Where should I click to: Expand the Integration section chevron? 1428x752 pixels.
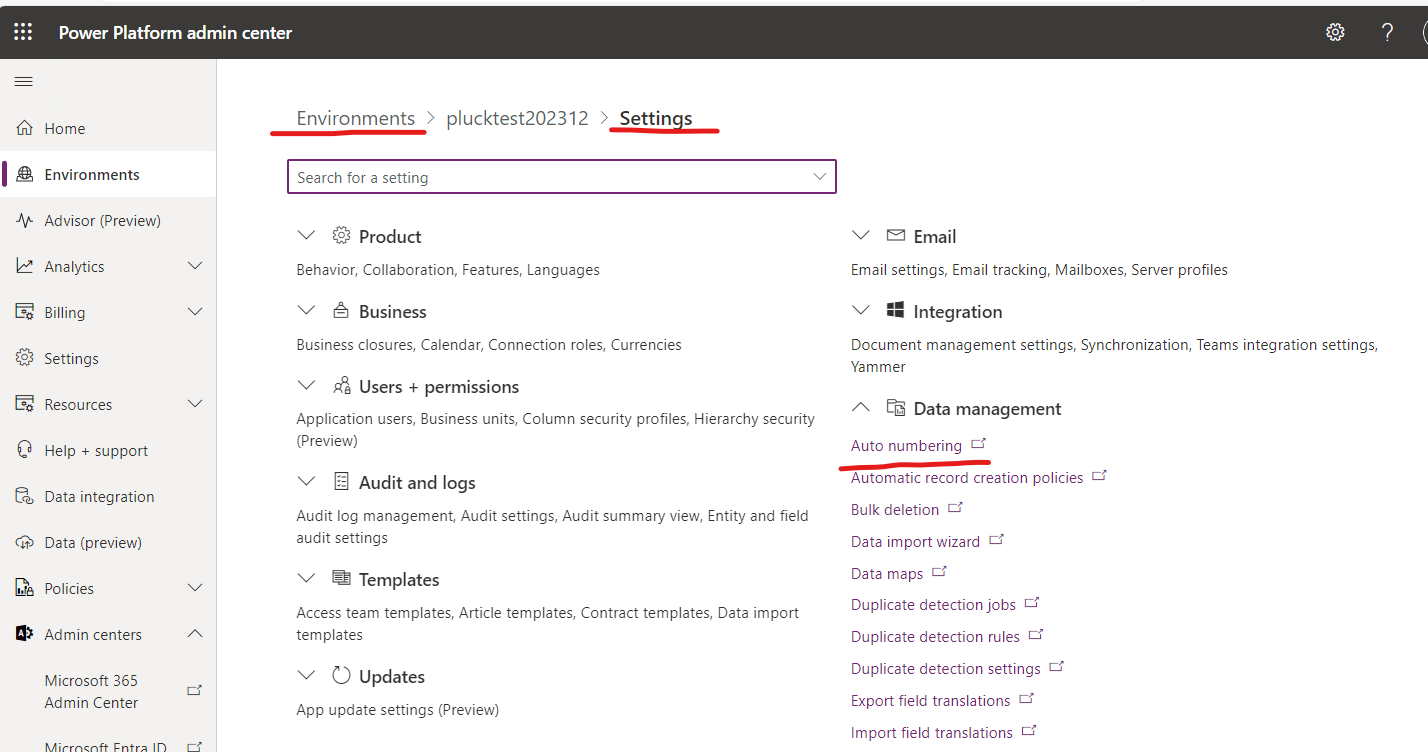point(860,311)
